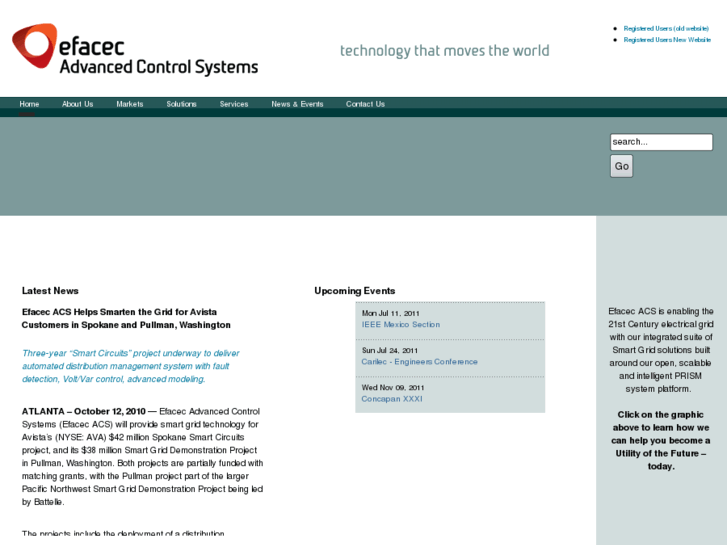The height and width of the screenshot is (545, 727).
Task: Follow Registered Users New Website link
Action: [667, 39]
